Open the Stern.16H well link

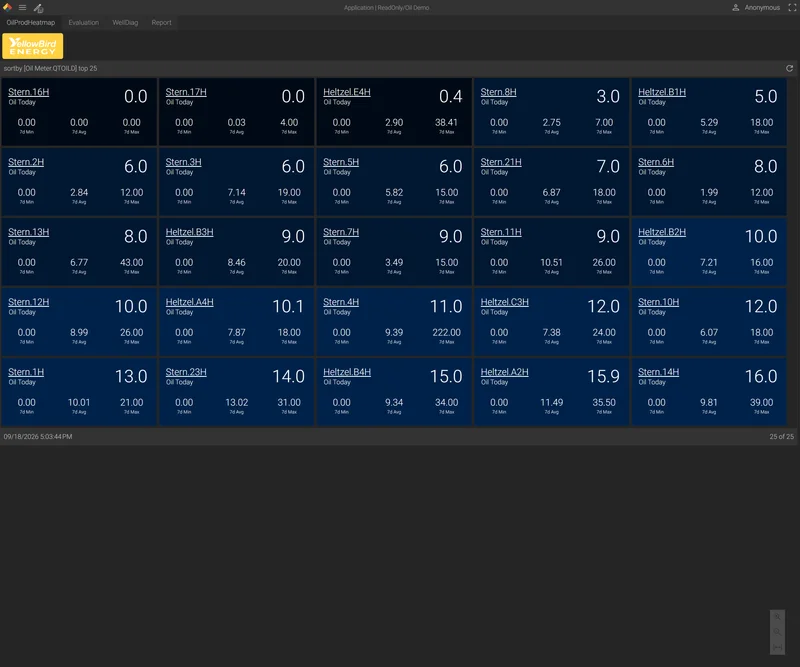(29, 92)
